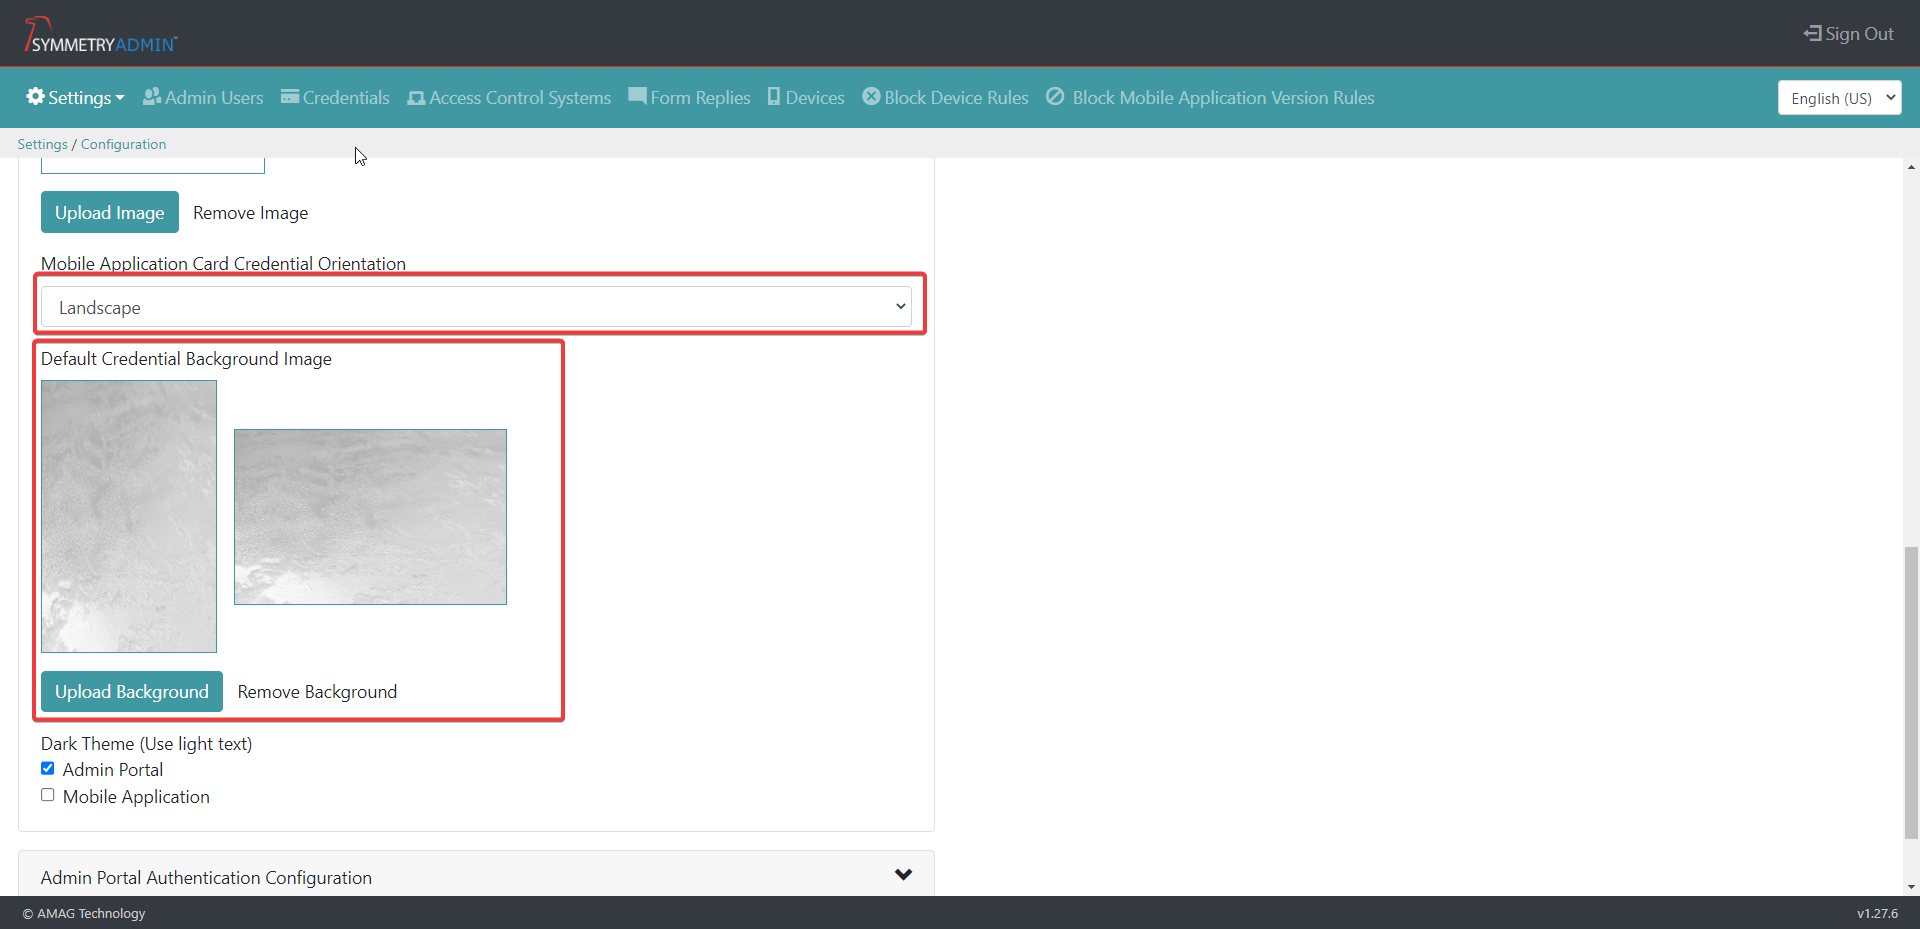This screenshot has width=1920, height=929.
Task: Select the landscape background thumbnail
Action: click(370, 516)
